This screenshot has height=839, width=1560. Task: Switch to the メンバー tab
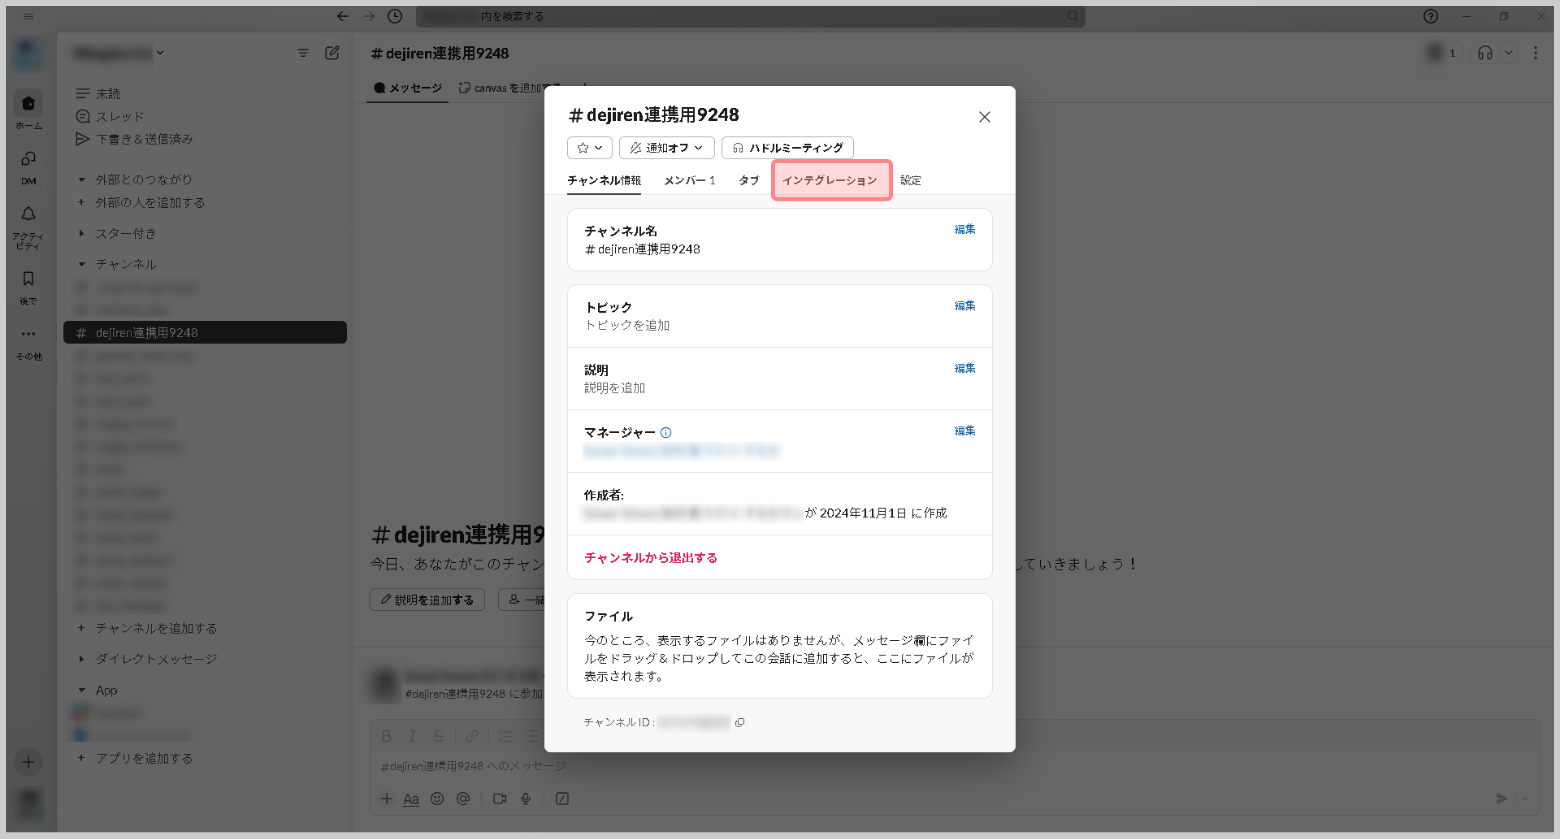pyautogui.click(x=690, y=181)
